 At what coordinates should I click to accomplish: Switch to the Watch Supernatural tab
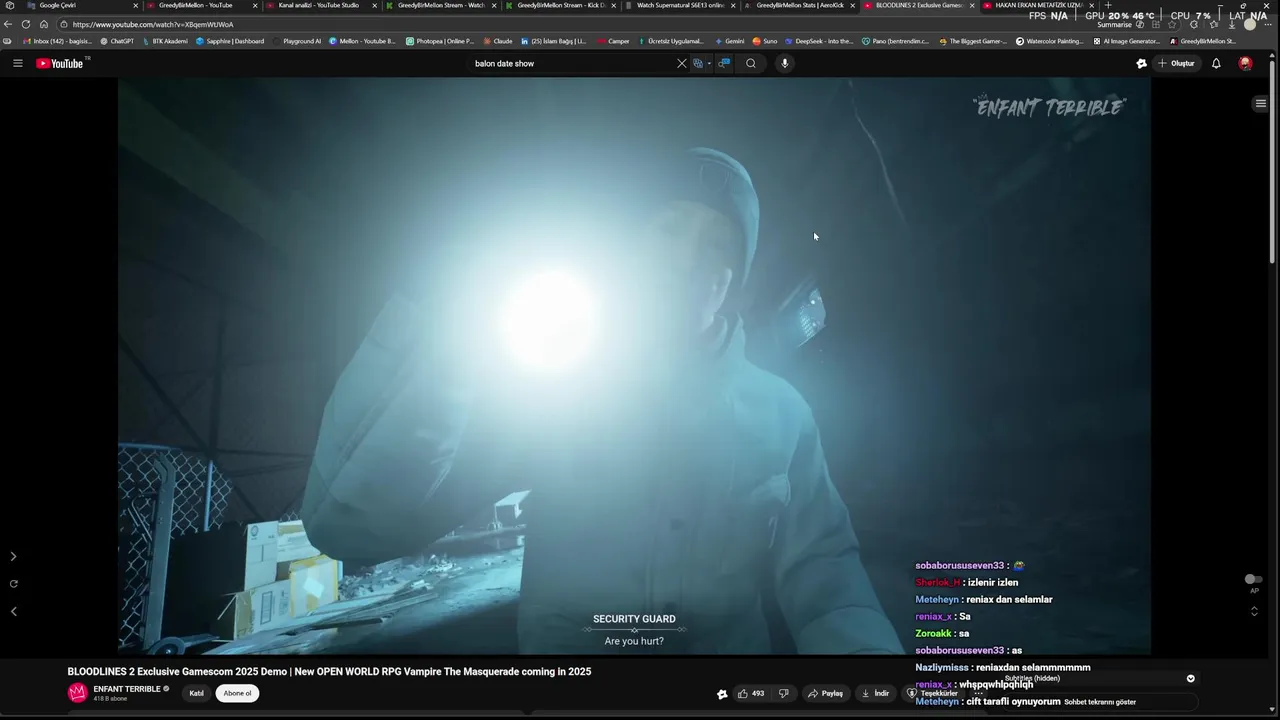point(680,5)
